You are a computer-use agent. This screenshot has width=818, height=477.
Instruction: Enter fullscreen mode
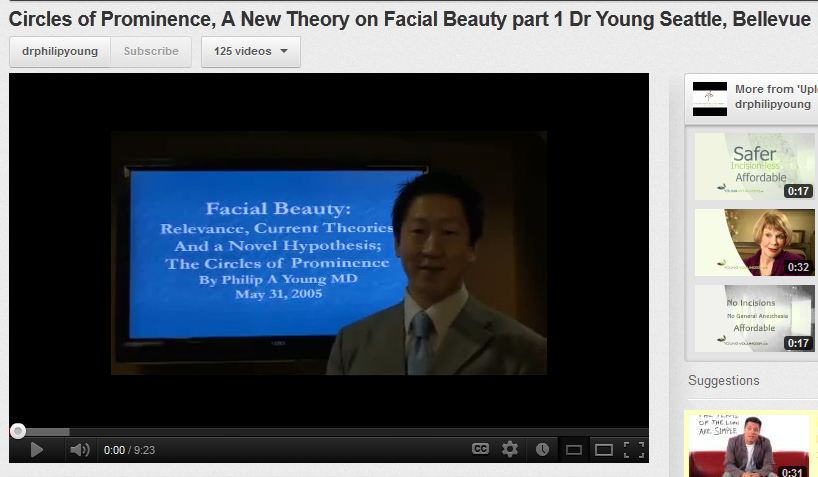pyautogui.click(x=633, y=450)
